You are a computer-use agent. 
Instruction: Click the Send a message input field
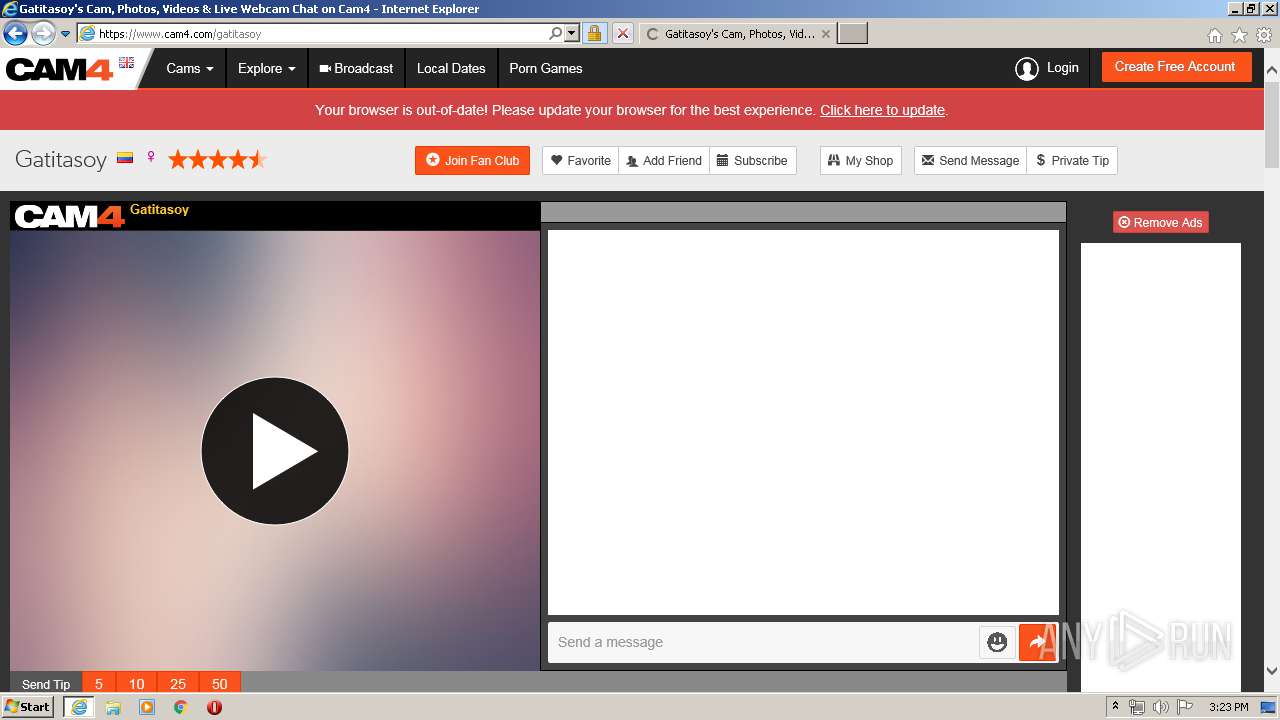763,642
